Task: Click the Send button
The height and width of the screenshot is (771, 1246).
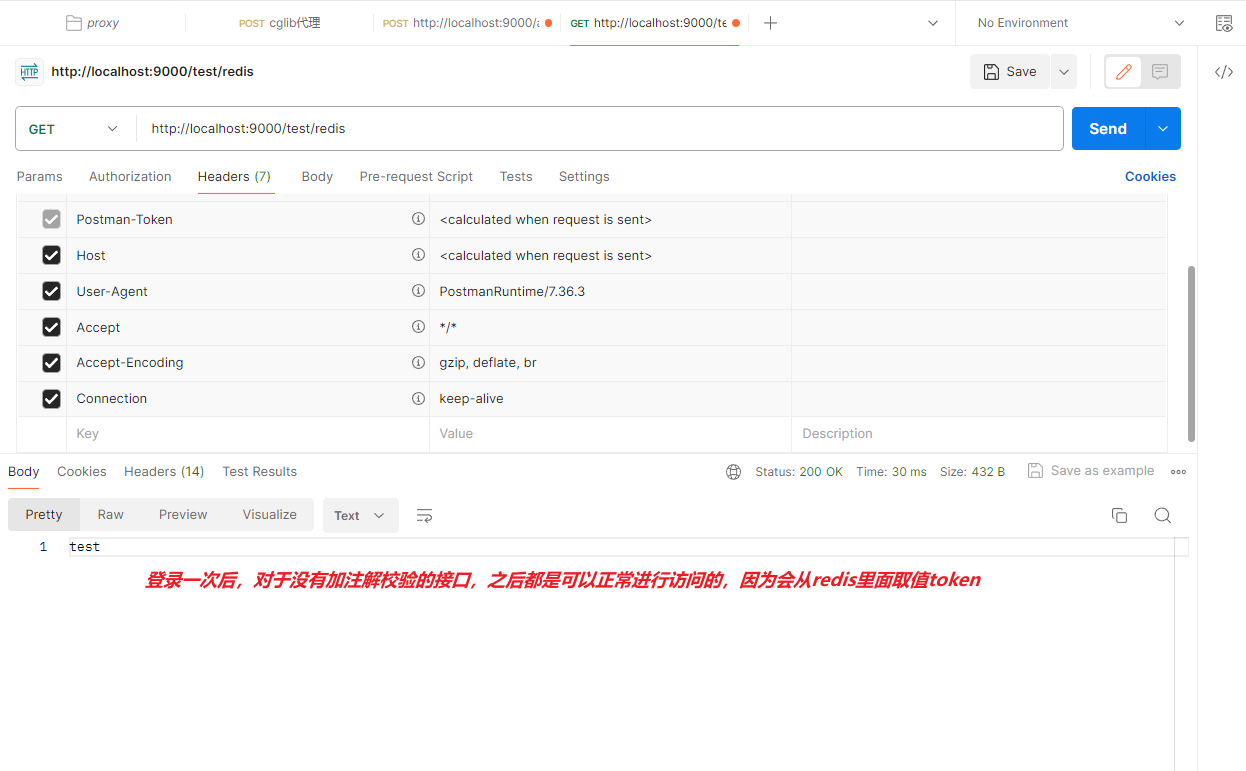Action: (1107, 128)
